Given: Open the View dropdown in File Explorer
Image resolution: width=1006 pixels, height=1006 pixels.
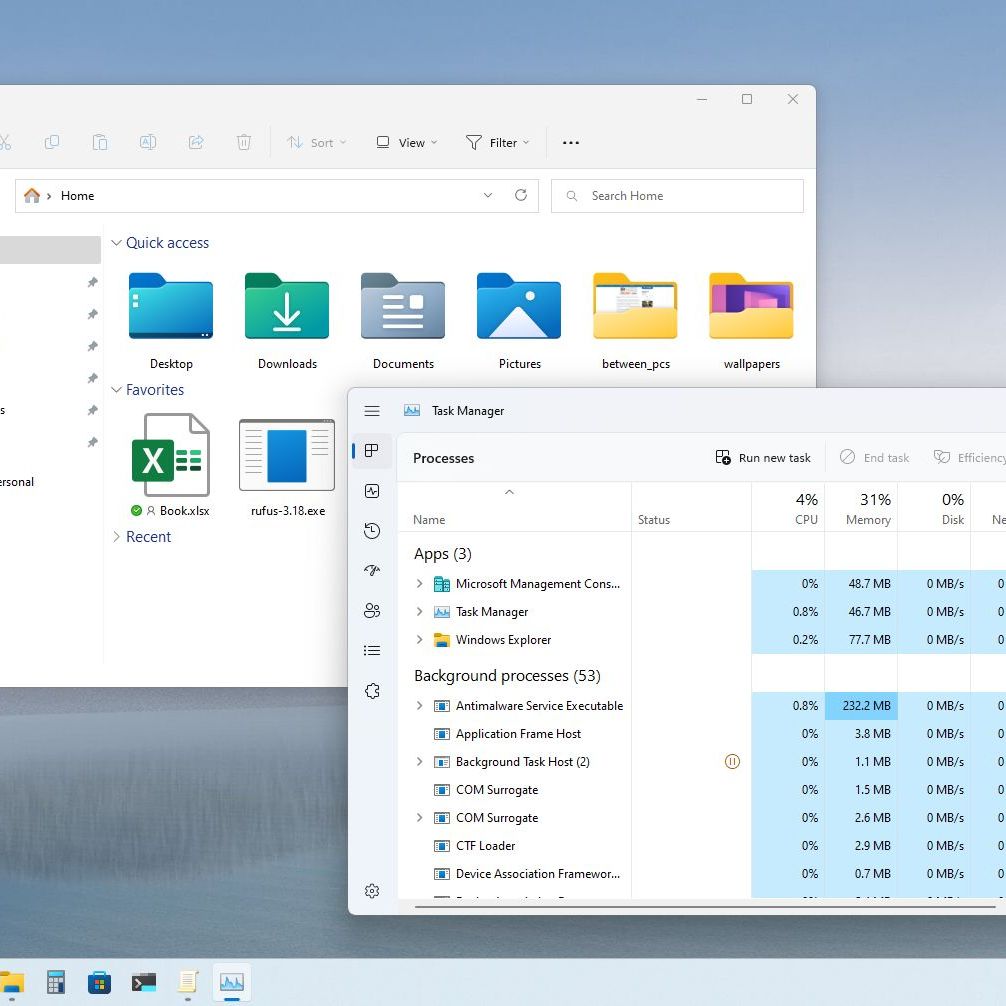Looking at the screenshot, I should click(x=407, y=142).
